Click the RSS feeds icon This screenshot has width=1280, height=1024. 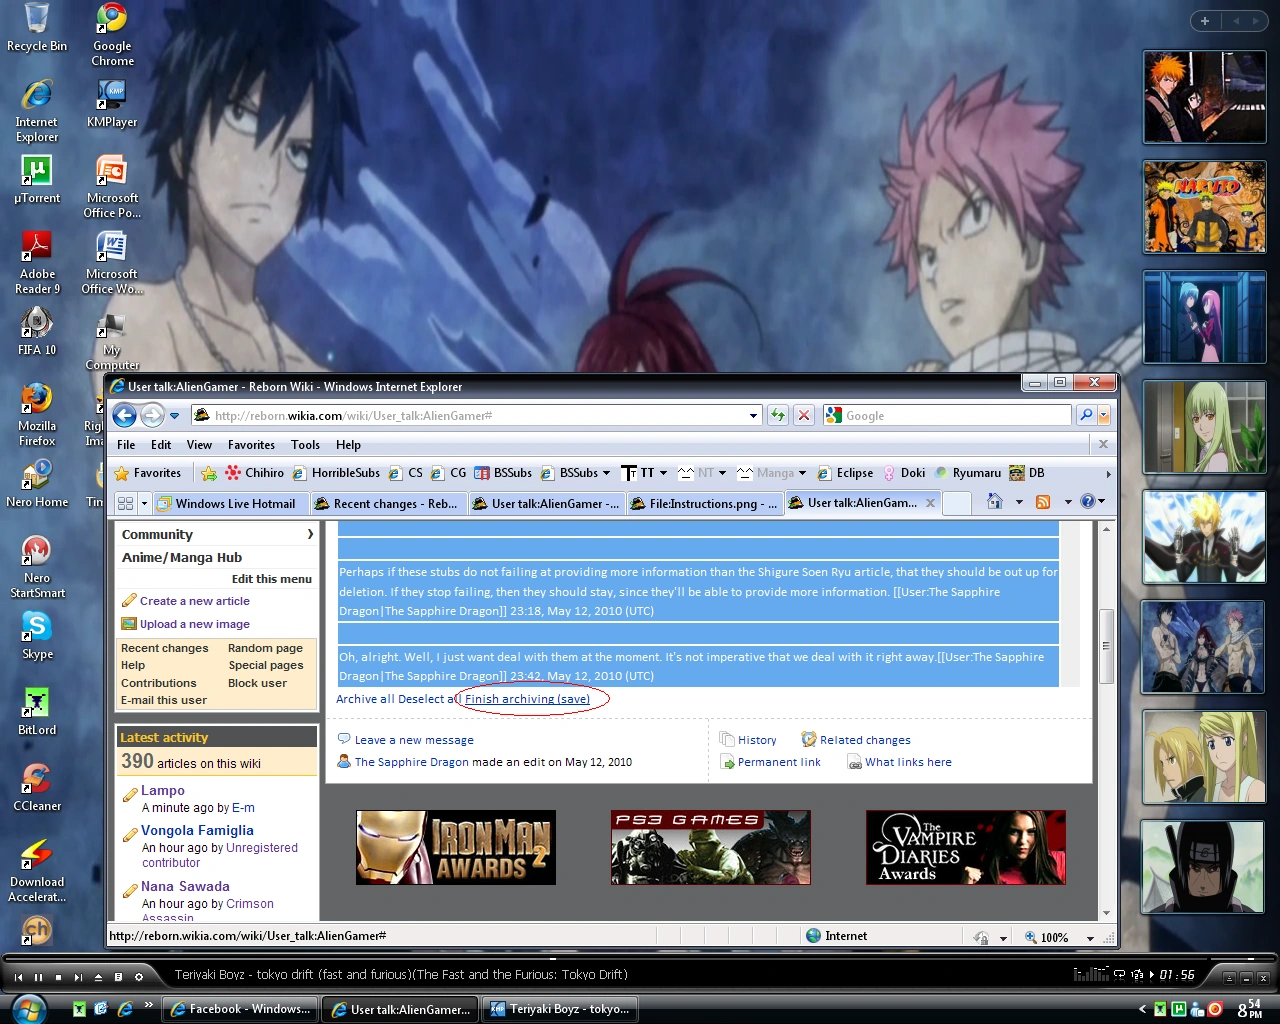tap(1043, 502)
